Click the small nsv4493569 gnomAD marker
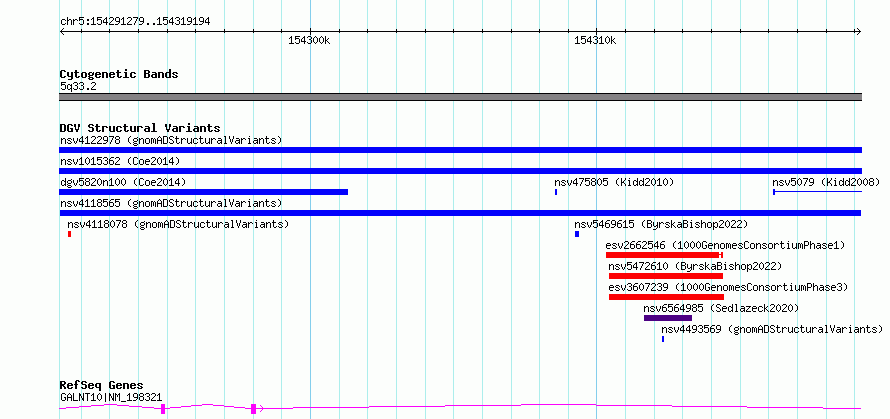Viewport: 890px width, 419px height. 662,339
